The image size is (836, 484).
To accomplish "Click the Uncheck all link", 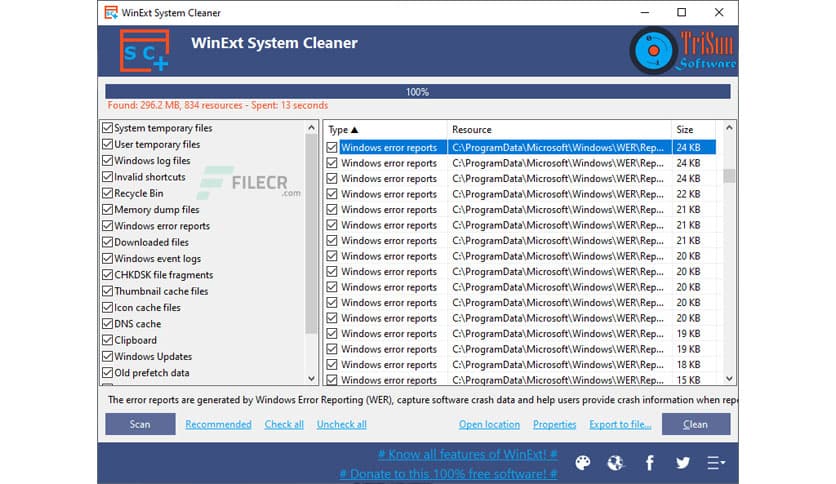I will click(342, 424).
